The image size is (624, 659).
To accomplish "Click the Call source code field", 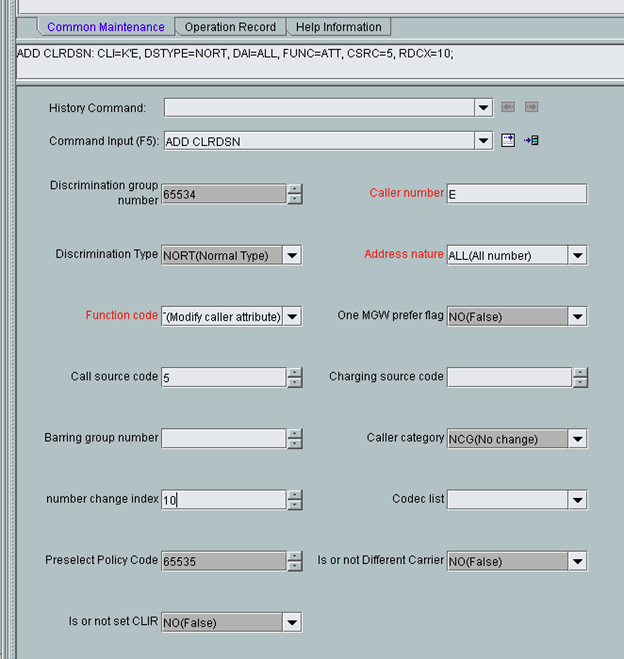I will tap(224, 377).
